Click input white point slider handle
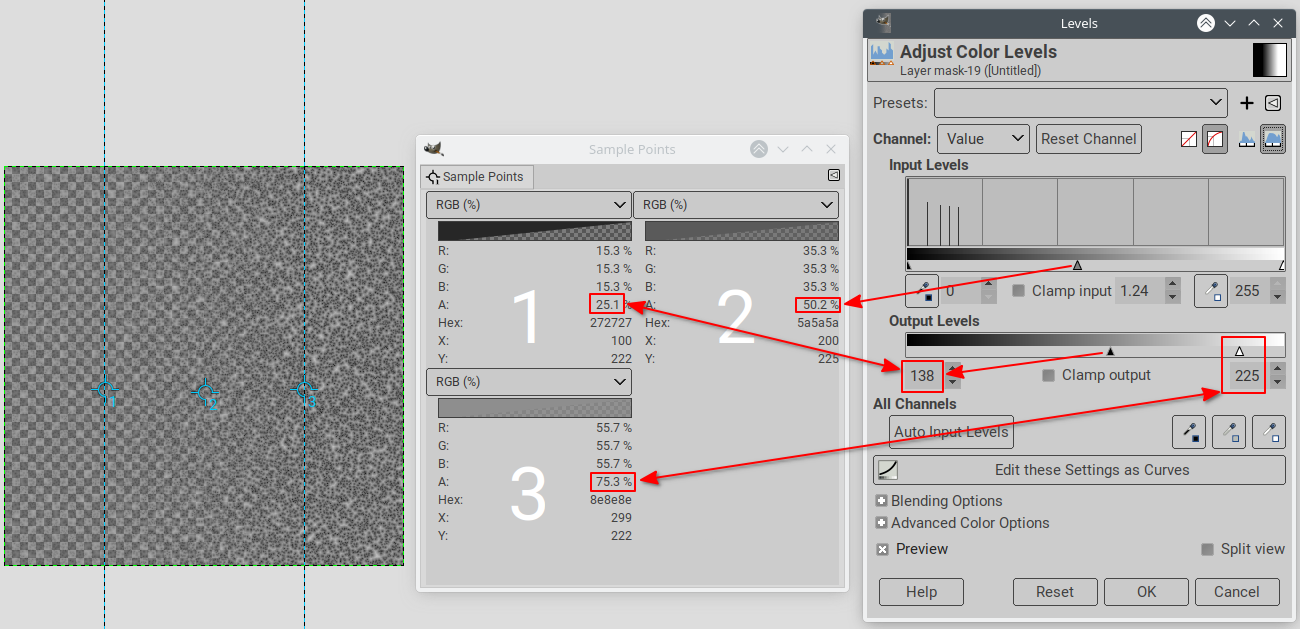This screenshot has height=629, width=1300. point(1281,266)
